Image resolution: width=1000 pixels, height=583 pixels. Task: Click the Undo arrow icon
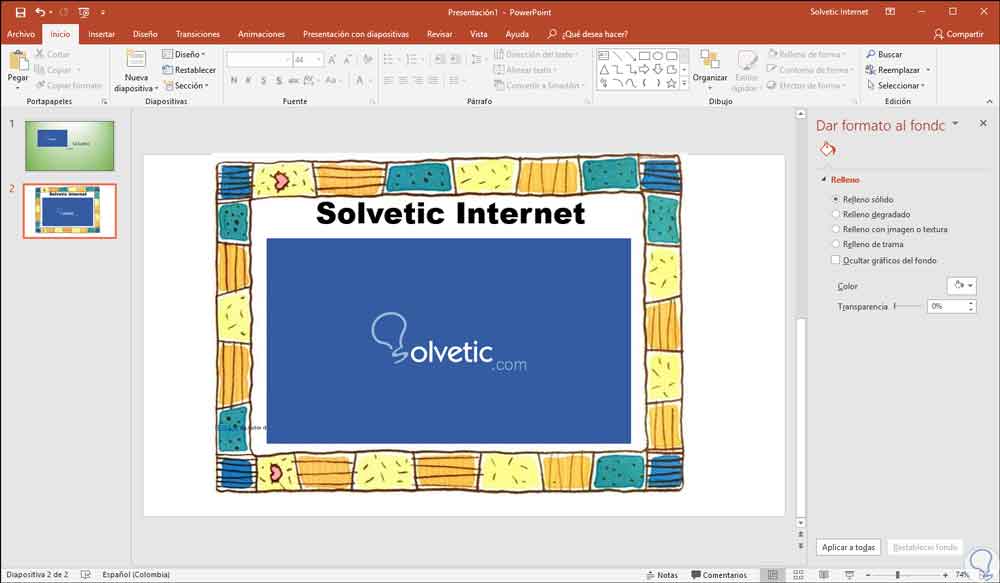point(40,12)
